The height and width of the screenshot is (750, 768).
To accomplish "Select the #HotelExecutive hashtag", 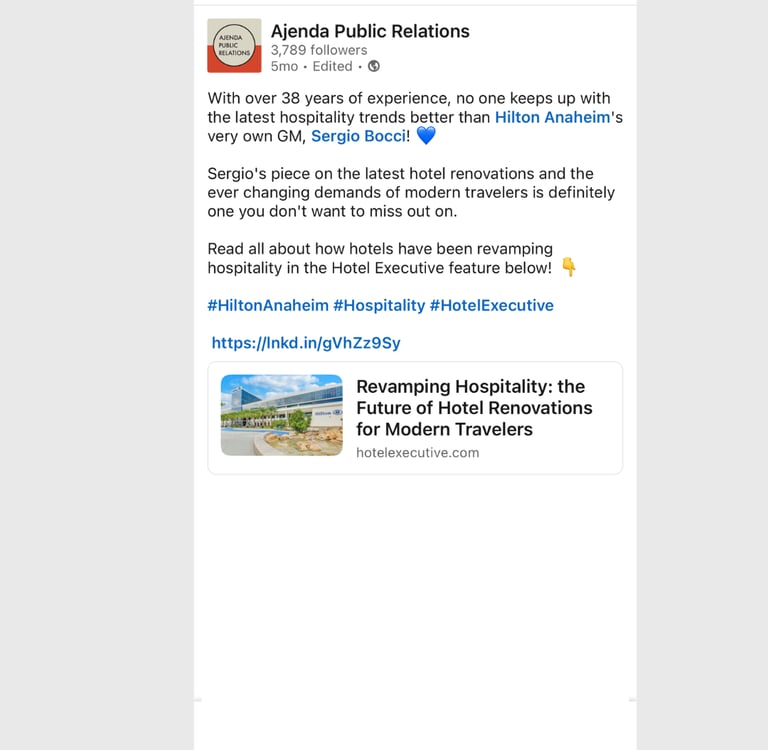I will [x=492, y=305].
